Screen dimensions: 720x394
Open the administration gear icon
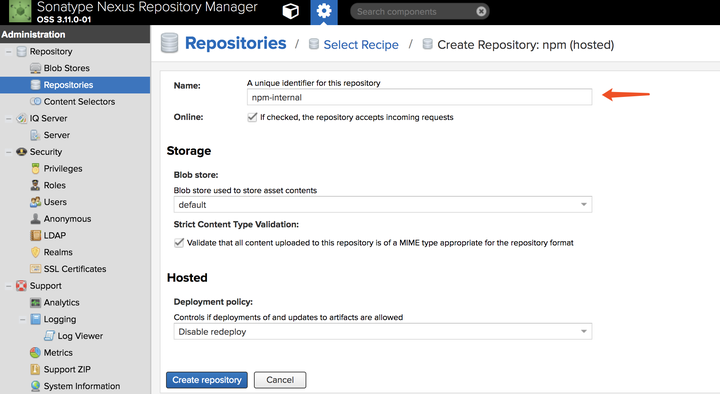click(x=324, y=11)
